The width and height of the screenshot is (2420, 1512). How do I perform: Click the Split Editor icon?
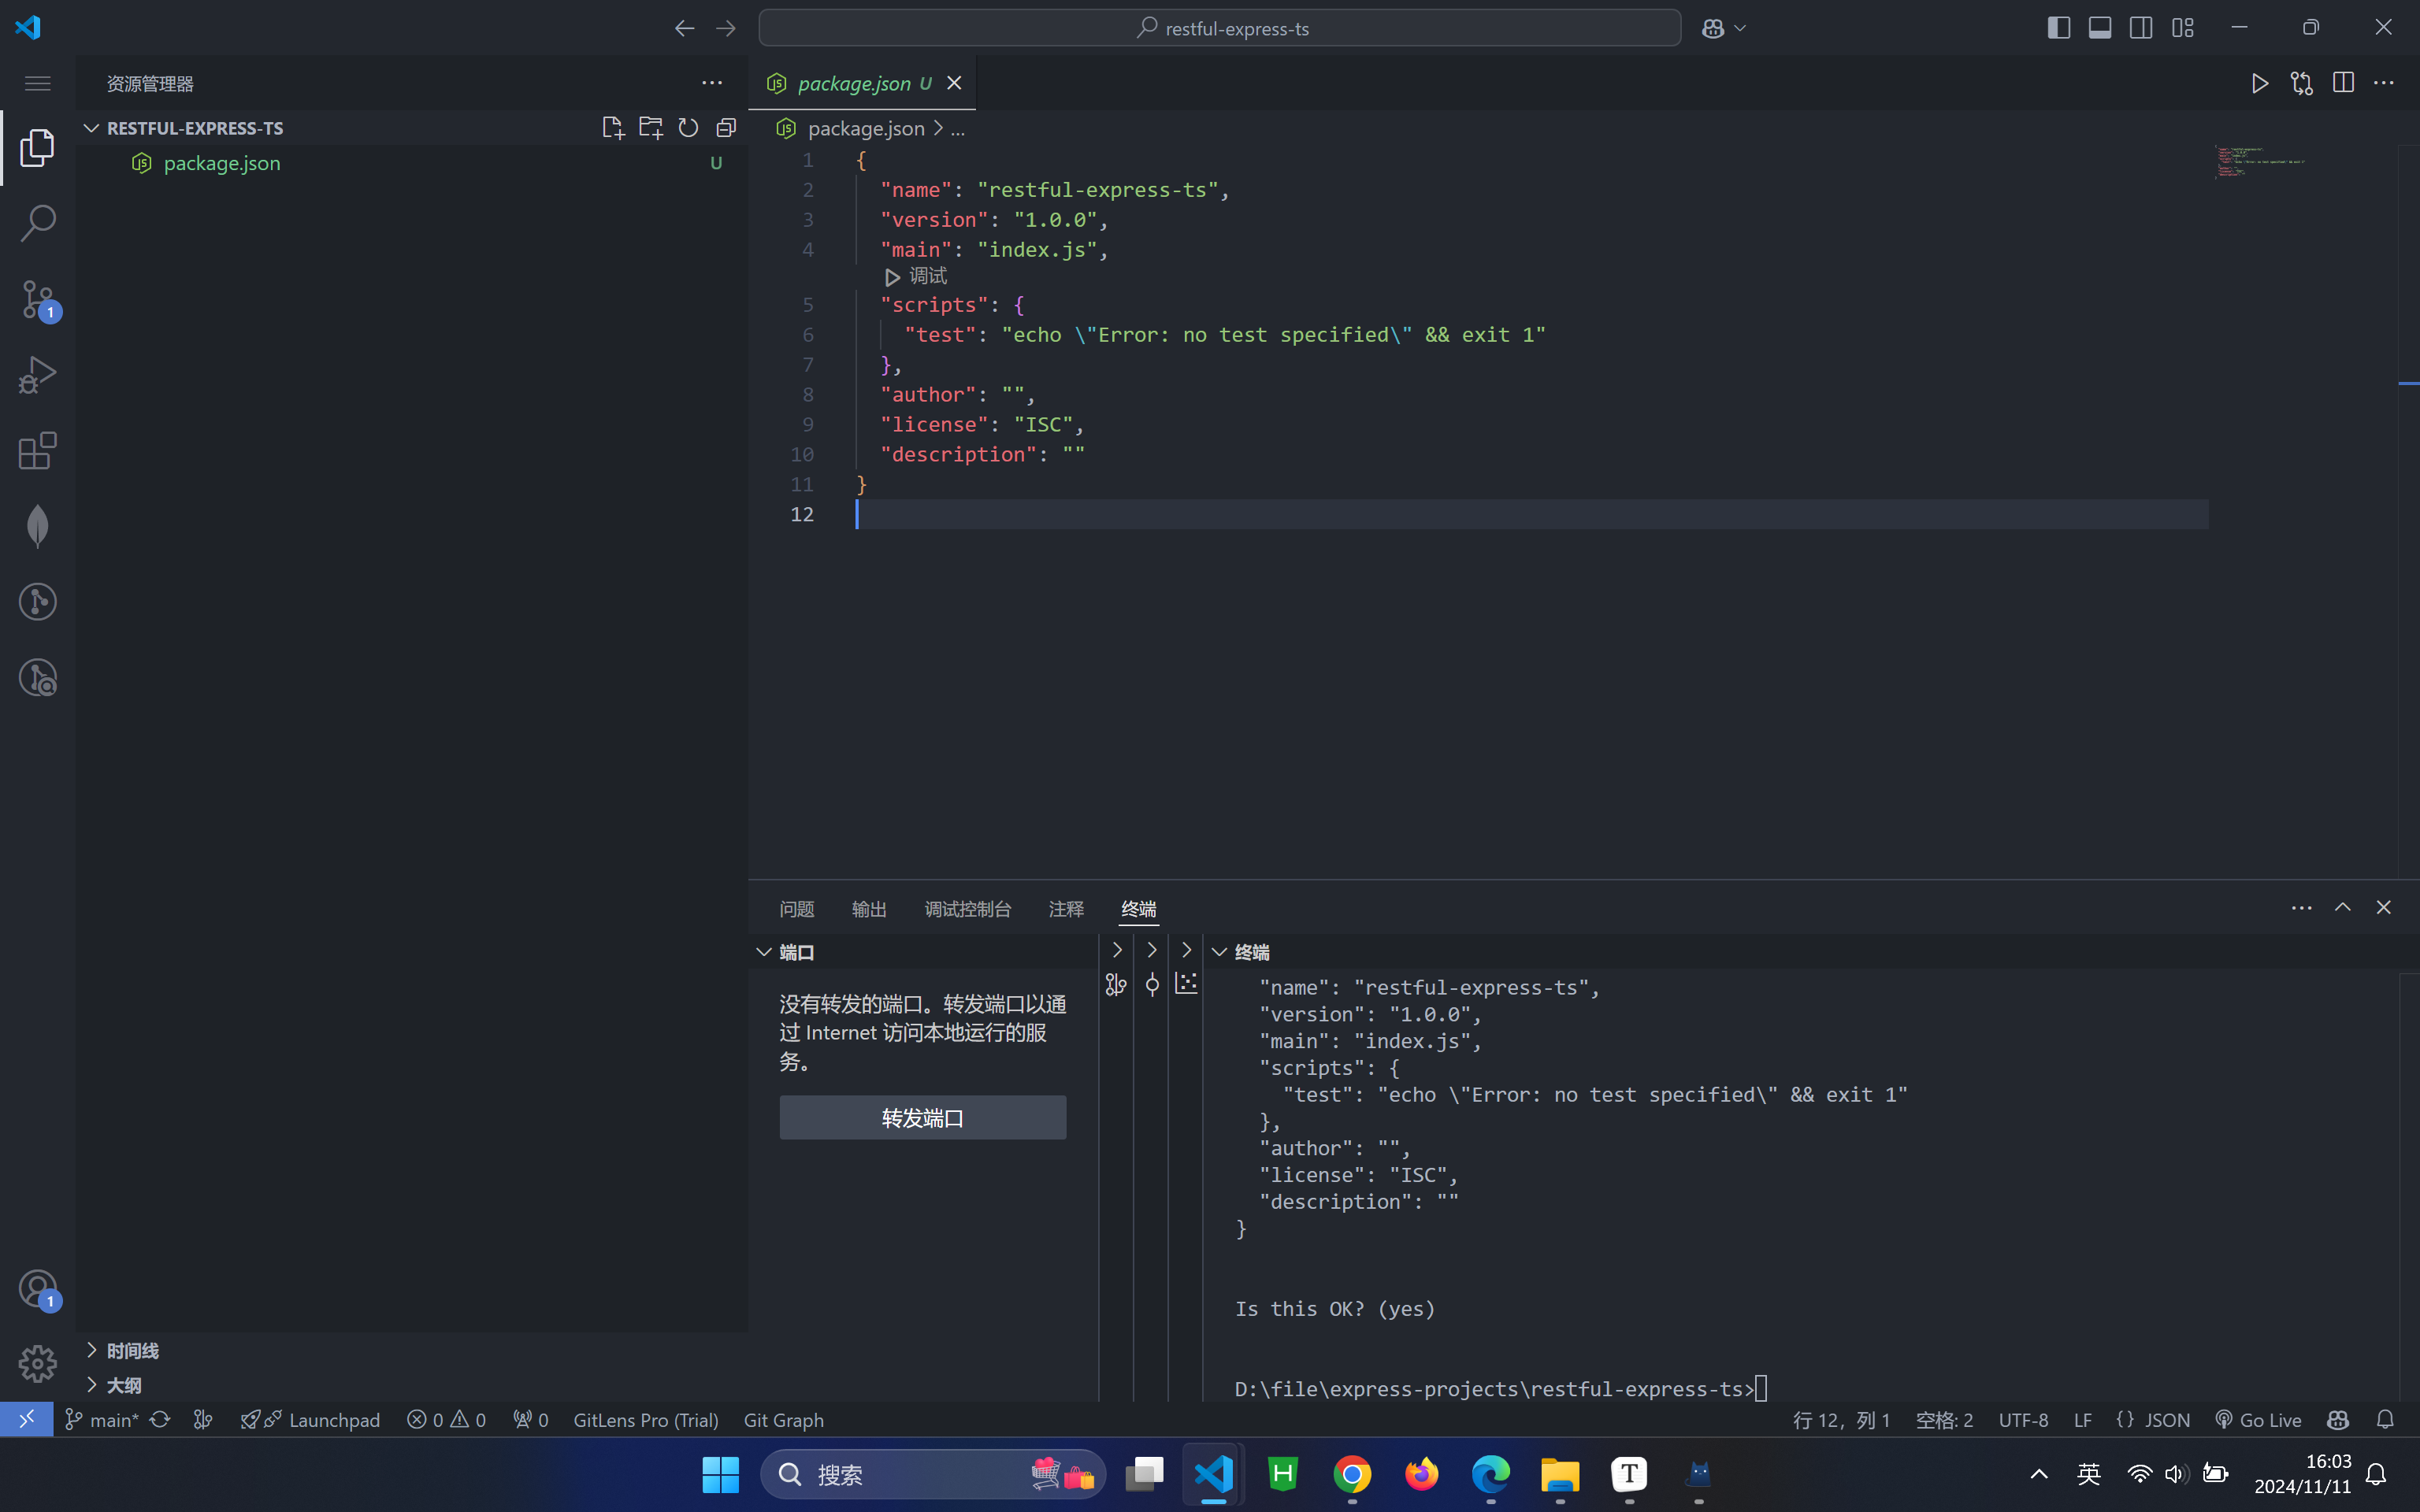tap(2343, 83)
